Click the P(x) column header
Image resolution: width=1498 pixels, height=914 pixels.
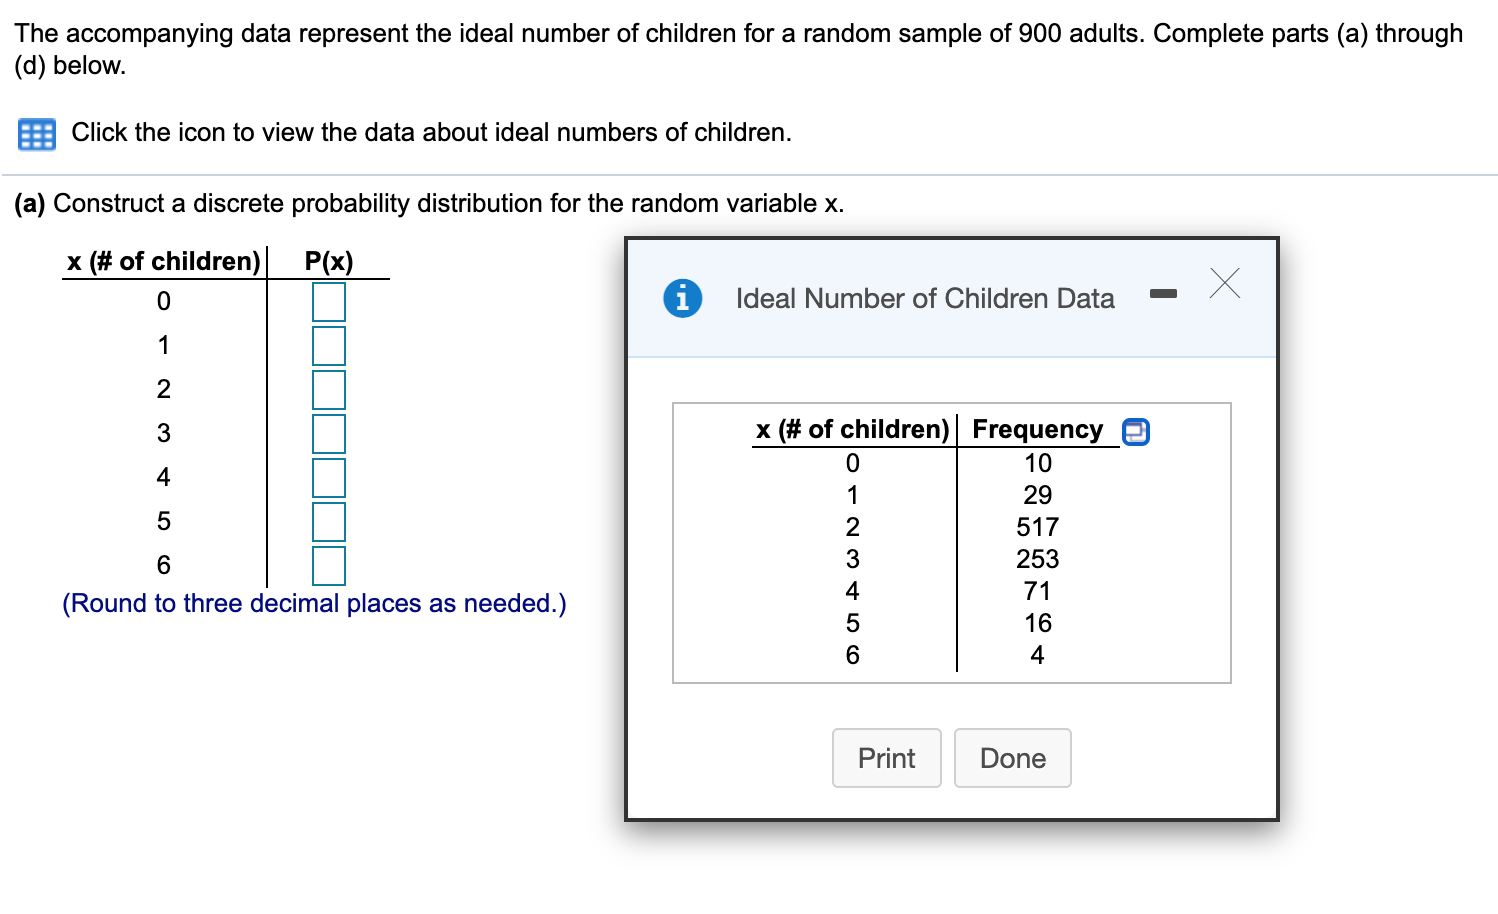pos(328,261)
